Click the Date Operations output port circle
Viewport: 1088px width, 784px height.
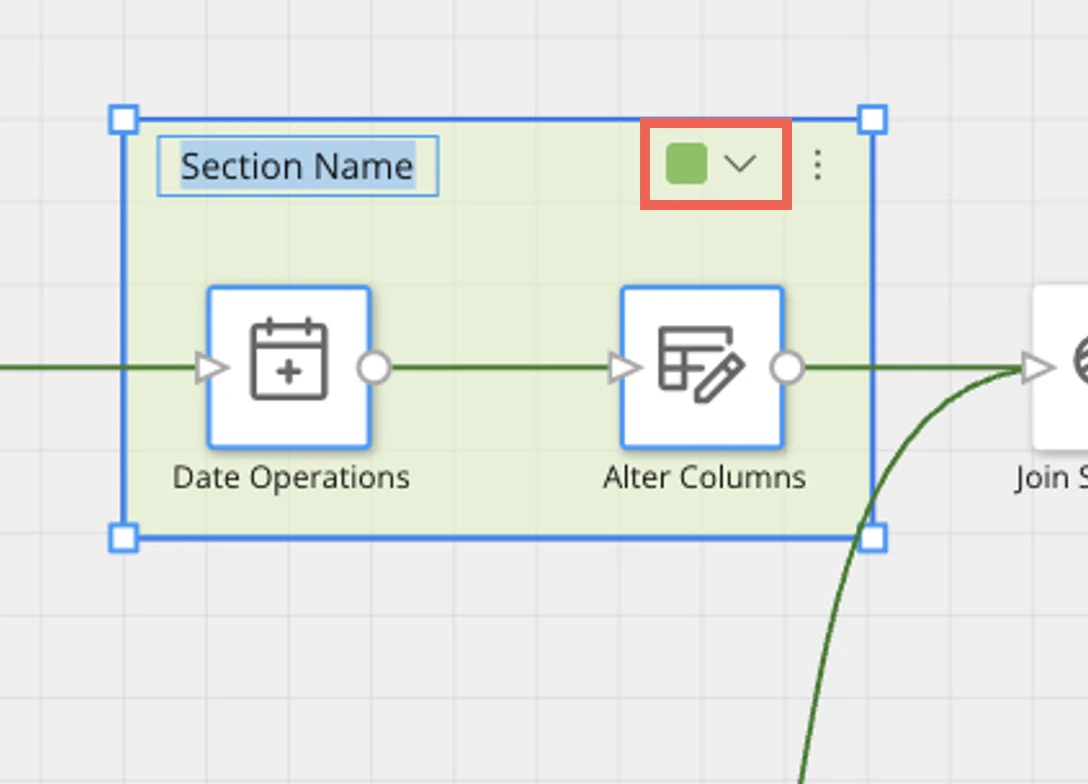click(374, 368)
